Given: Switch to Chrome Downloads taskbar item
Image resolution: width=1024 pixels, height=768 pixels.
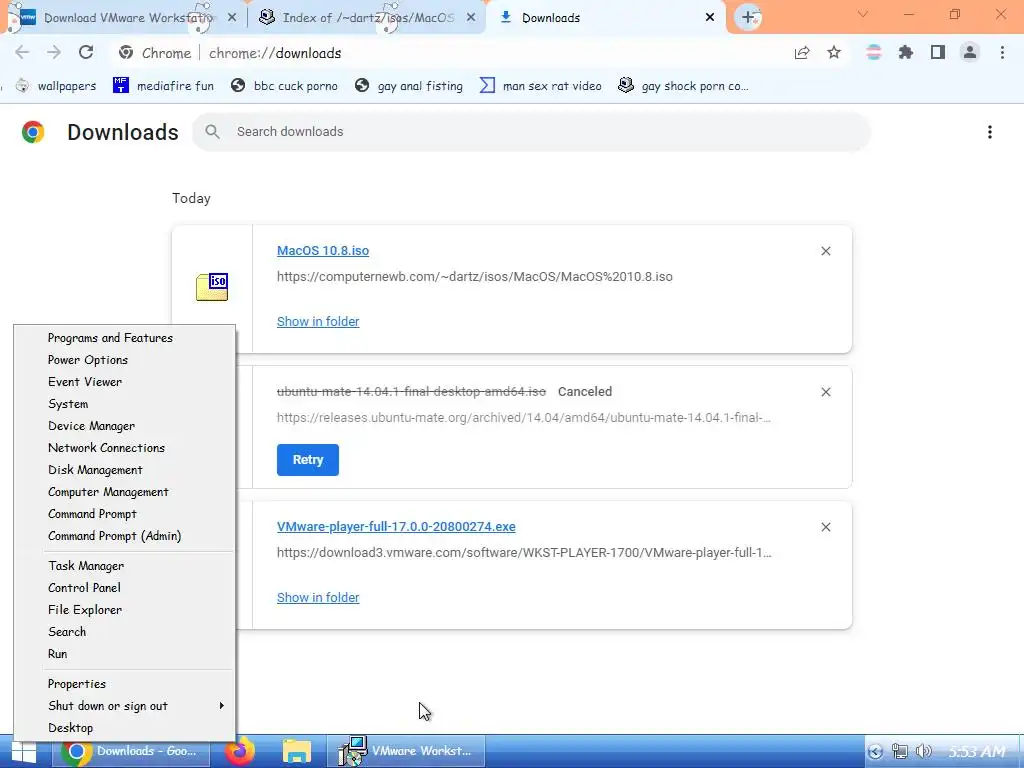Looking at the screenshot, I should pos(133,751).
